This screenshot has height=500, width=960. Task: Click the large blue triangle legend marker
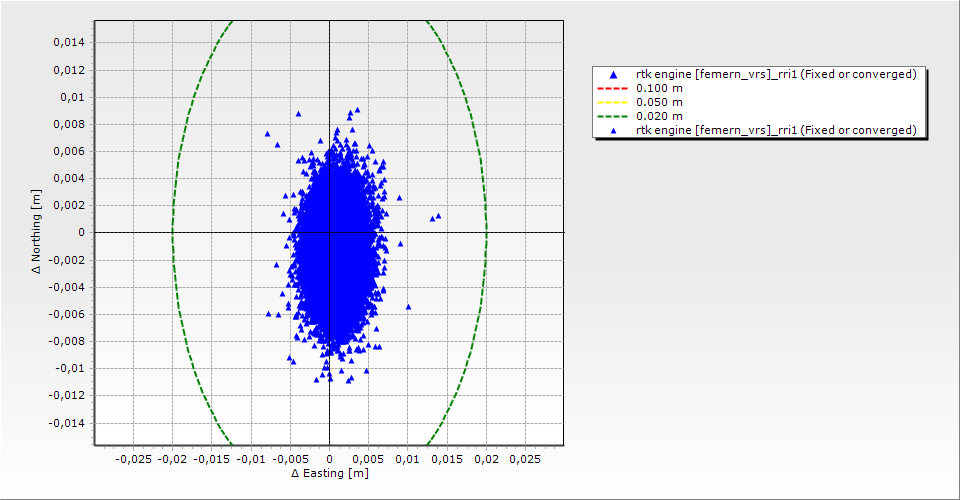[614, 75]
